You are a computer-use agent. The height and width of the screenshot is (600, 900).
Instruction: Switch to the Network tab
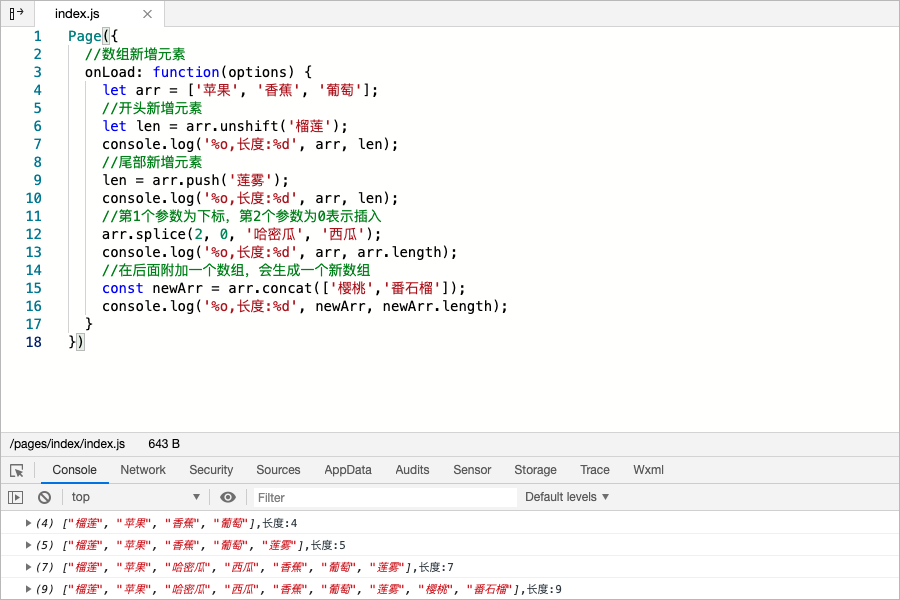pos(143,470)
